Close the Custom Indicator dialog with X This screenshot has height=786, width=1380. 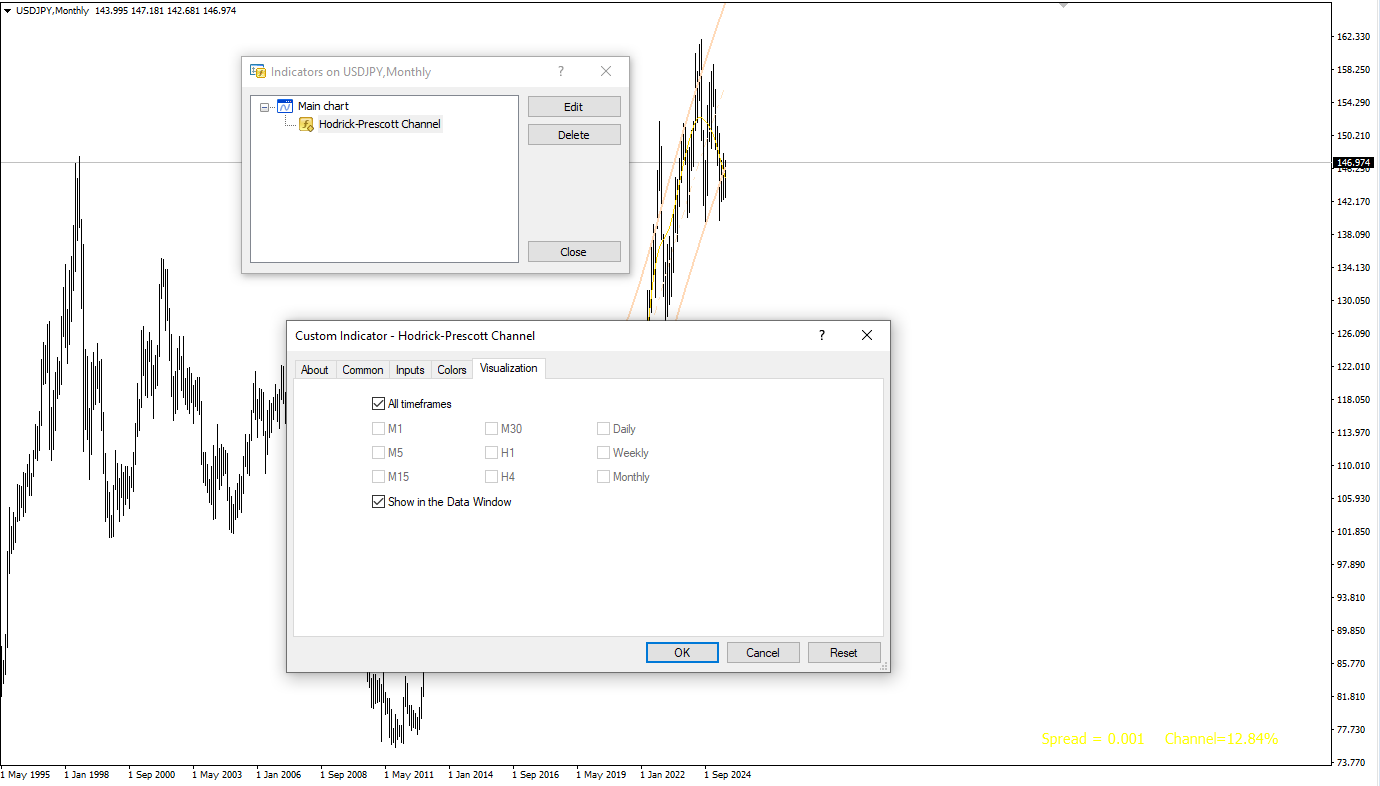pyautogui.click(x=867, y=336)
